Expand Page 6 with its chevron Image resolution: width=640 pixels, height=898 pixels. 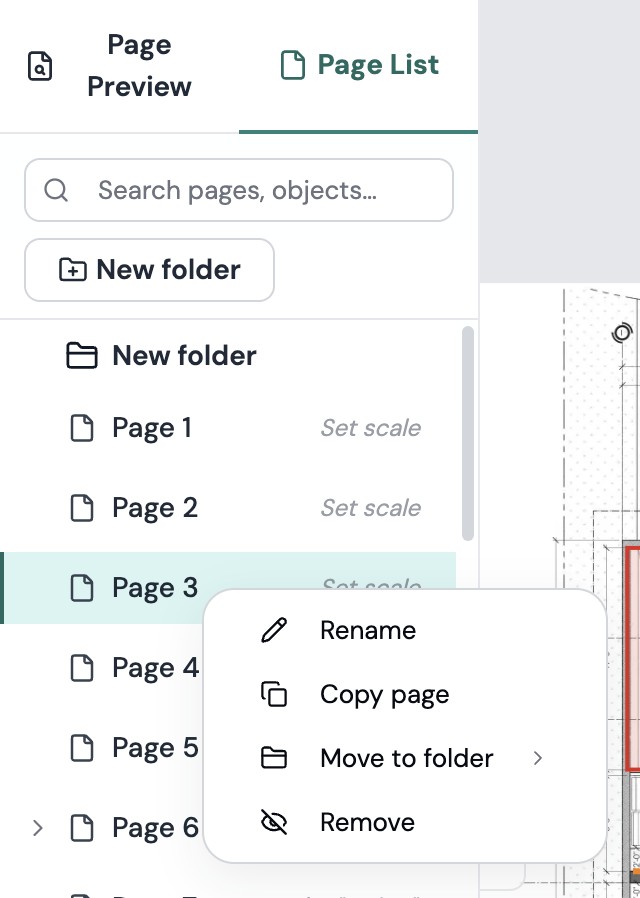coord(38,828)
